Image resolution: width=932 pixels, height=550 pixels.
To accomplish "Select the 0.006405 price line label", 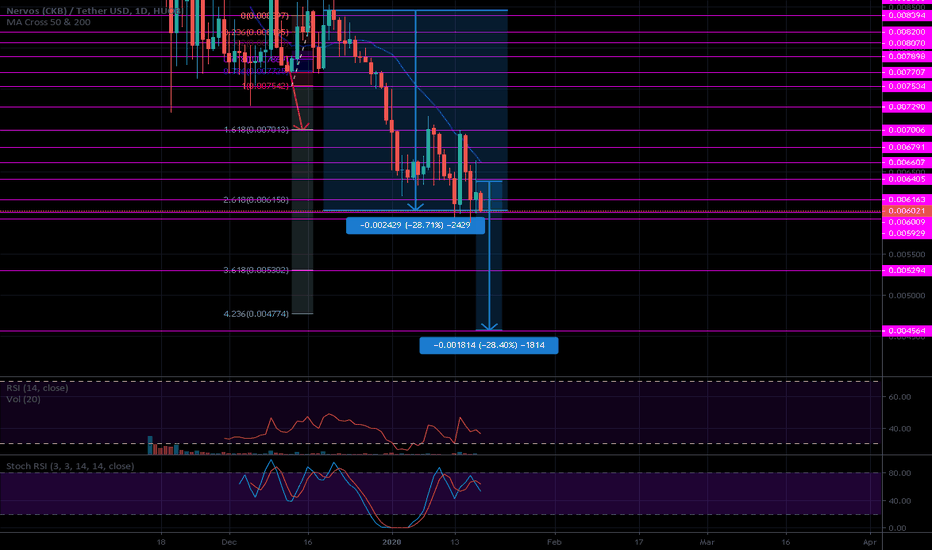I will [x=906, y=179].
